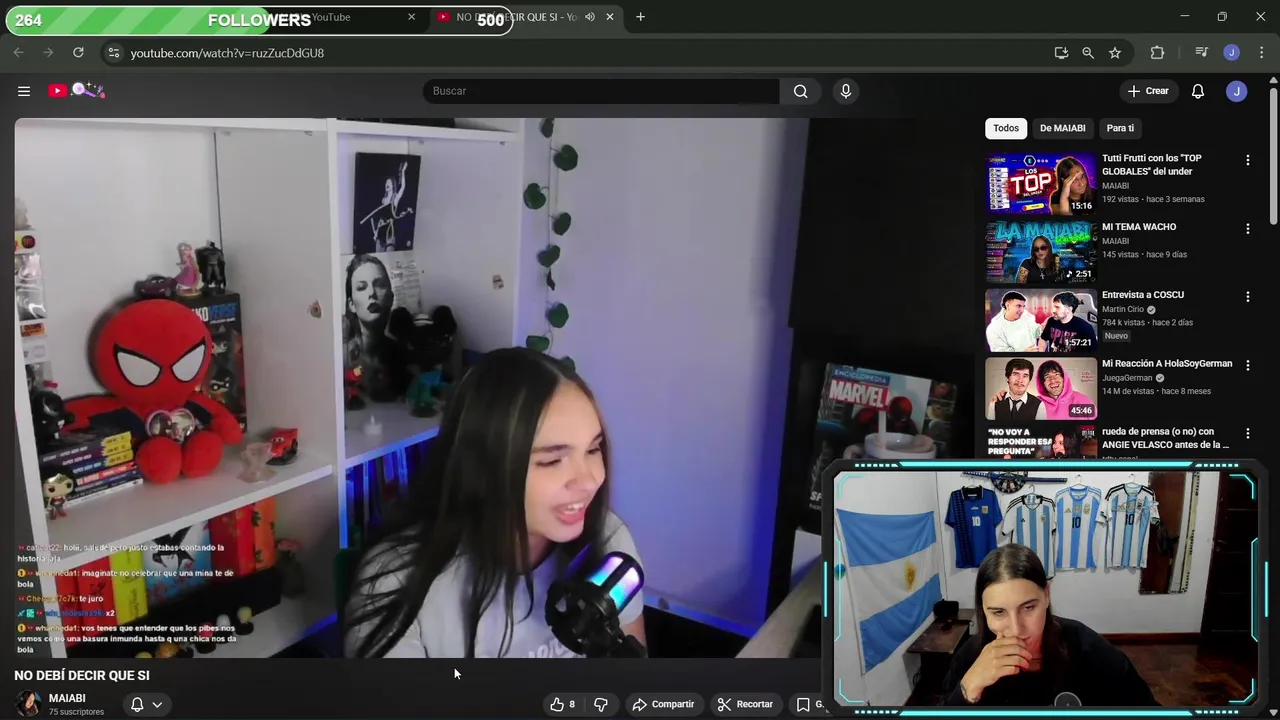This screenshot has width=1280, height=720.
Task: Click the Crear button
Action: pyautogui.click(x=1148, y=91)
